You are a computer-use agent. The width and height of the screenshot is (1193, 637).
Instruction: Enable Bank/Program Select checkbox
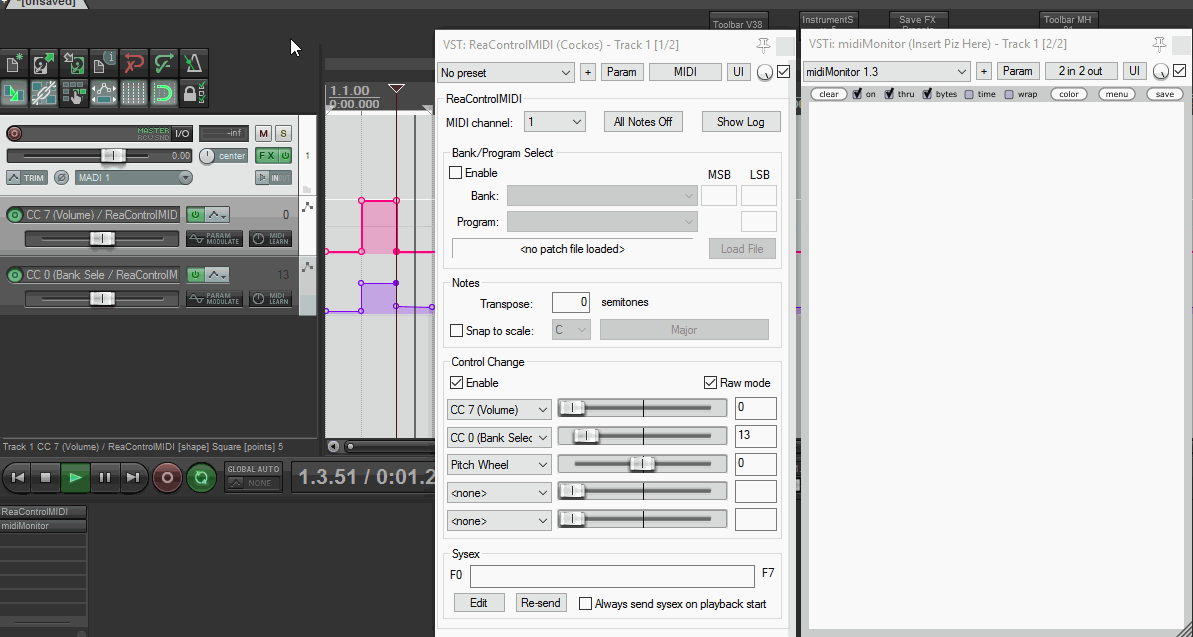pos(456,173)
